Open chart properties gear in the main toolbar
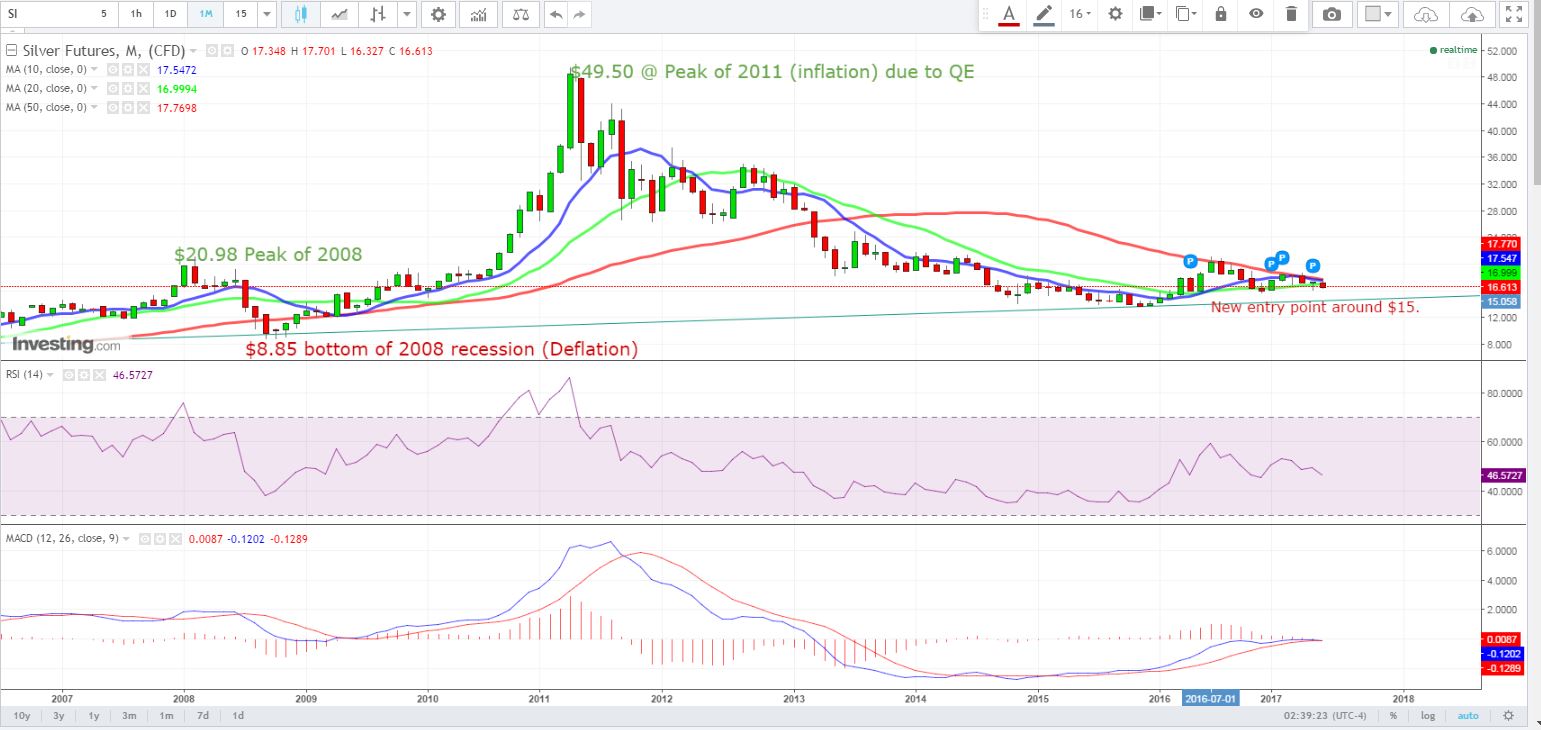The image size is (1541, 730). pos(438,14)
